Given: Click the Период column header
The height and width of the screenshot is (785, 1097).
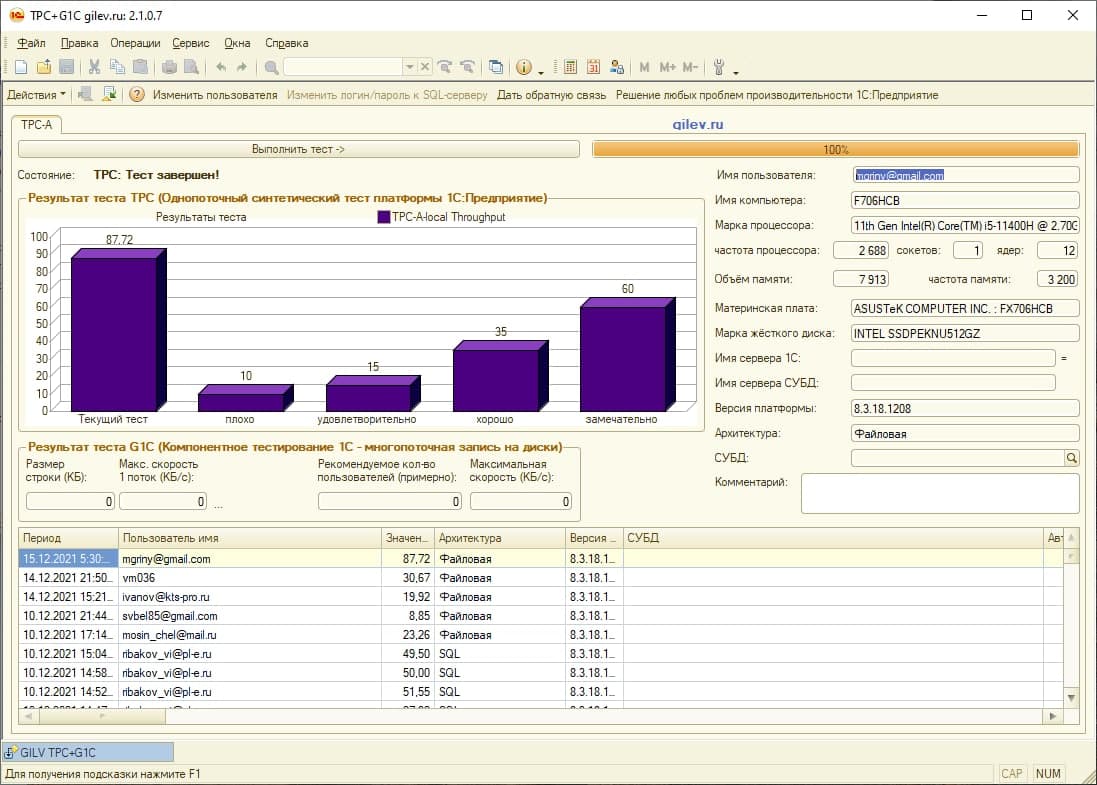Looking at the screenshot, I should (x=69, y=537).
